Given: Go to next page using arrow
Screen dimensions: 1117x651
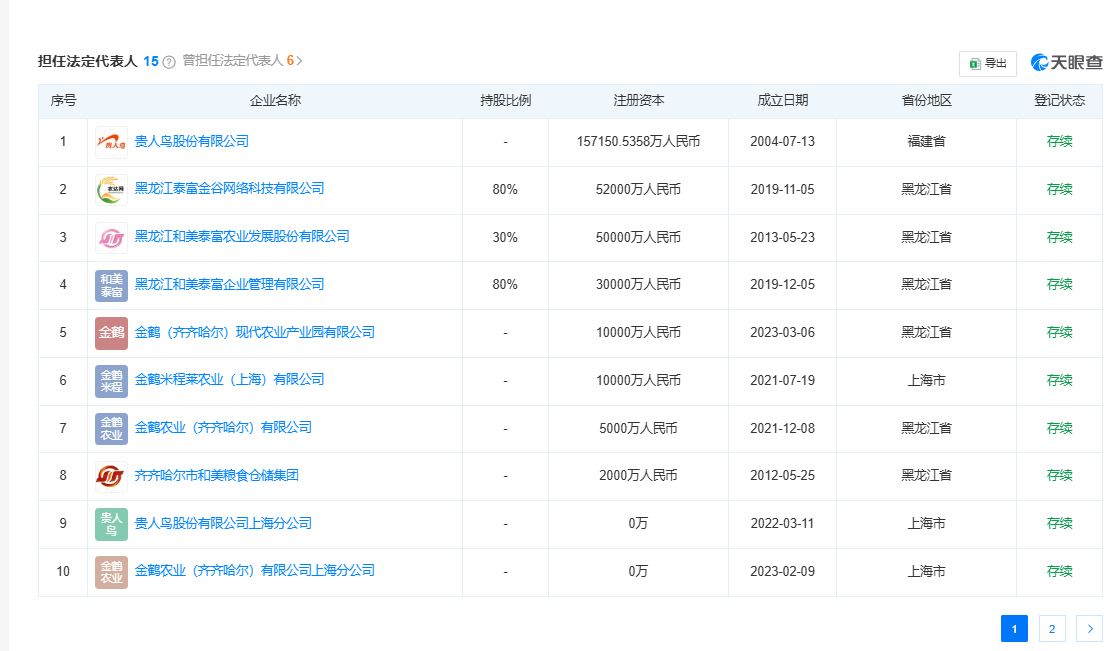Looking at the screenshot, I should (x=1089, y=629).
